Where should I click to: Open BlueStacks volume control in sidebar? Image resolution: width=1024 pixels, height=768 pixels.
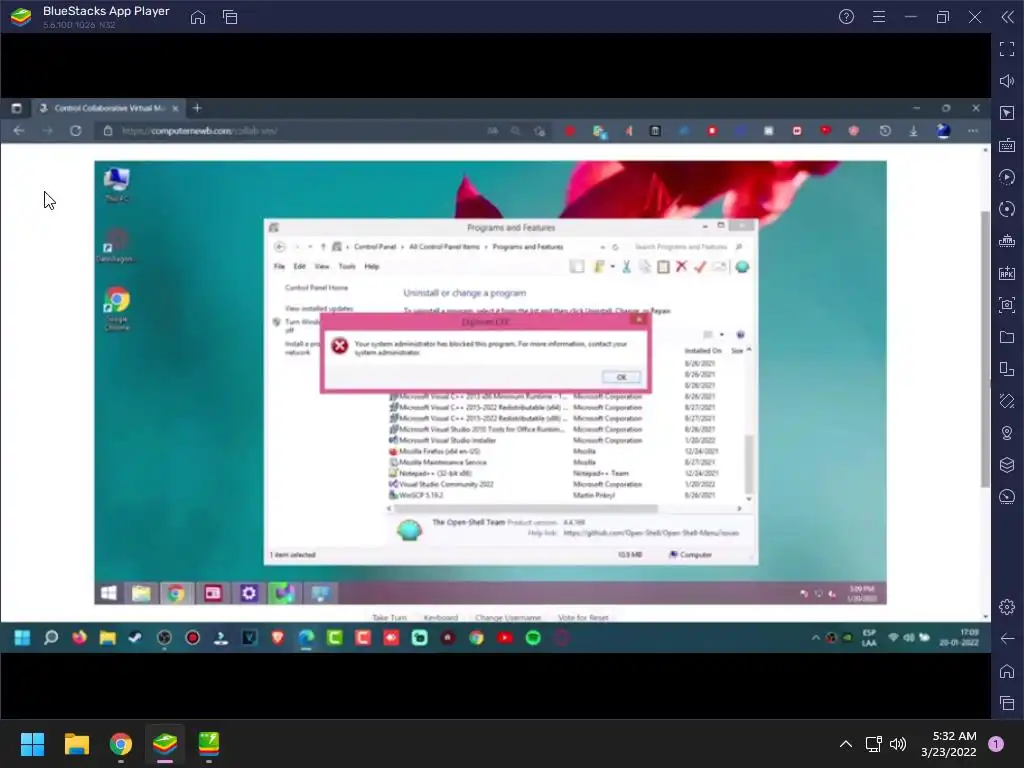1006,81
